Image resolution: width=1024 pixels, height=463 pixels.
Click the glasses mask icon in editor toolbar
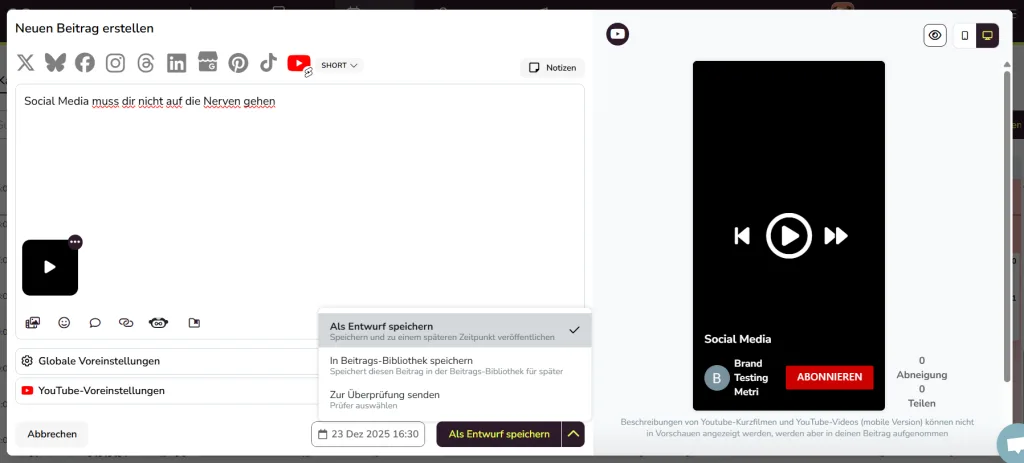pyautogui.click(x=159, y=323)
